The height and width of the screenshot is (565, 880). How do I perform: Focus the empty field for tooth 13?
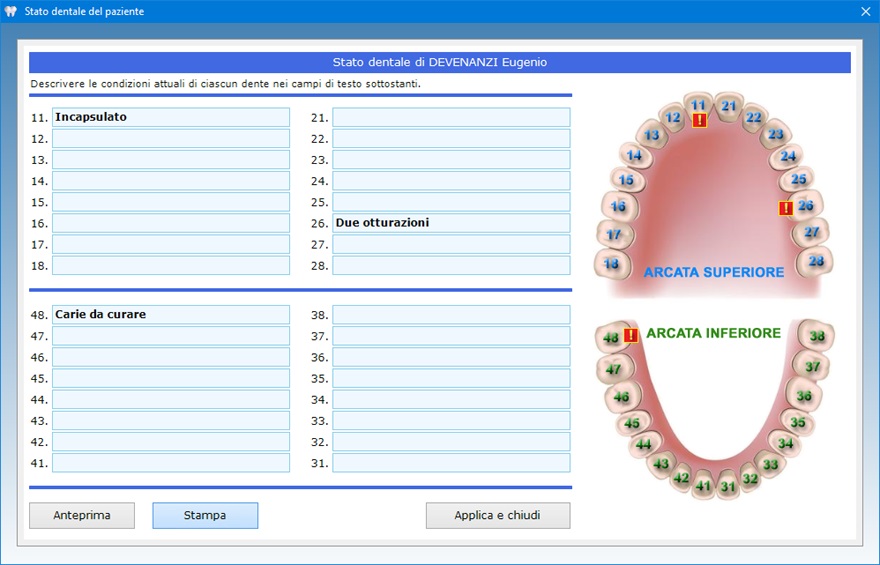[x=171, y=159]
